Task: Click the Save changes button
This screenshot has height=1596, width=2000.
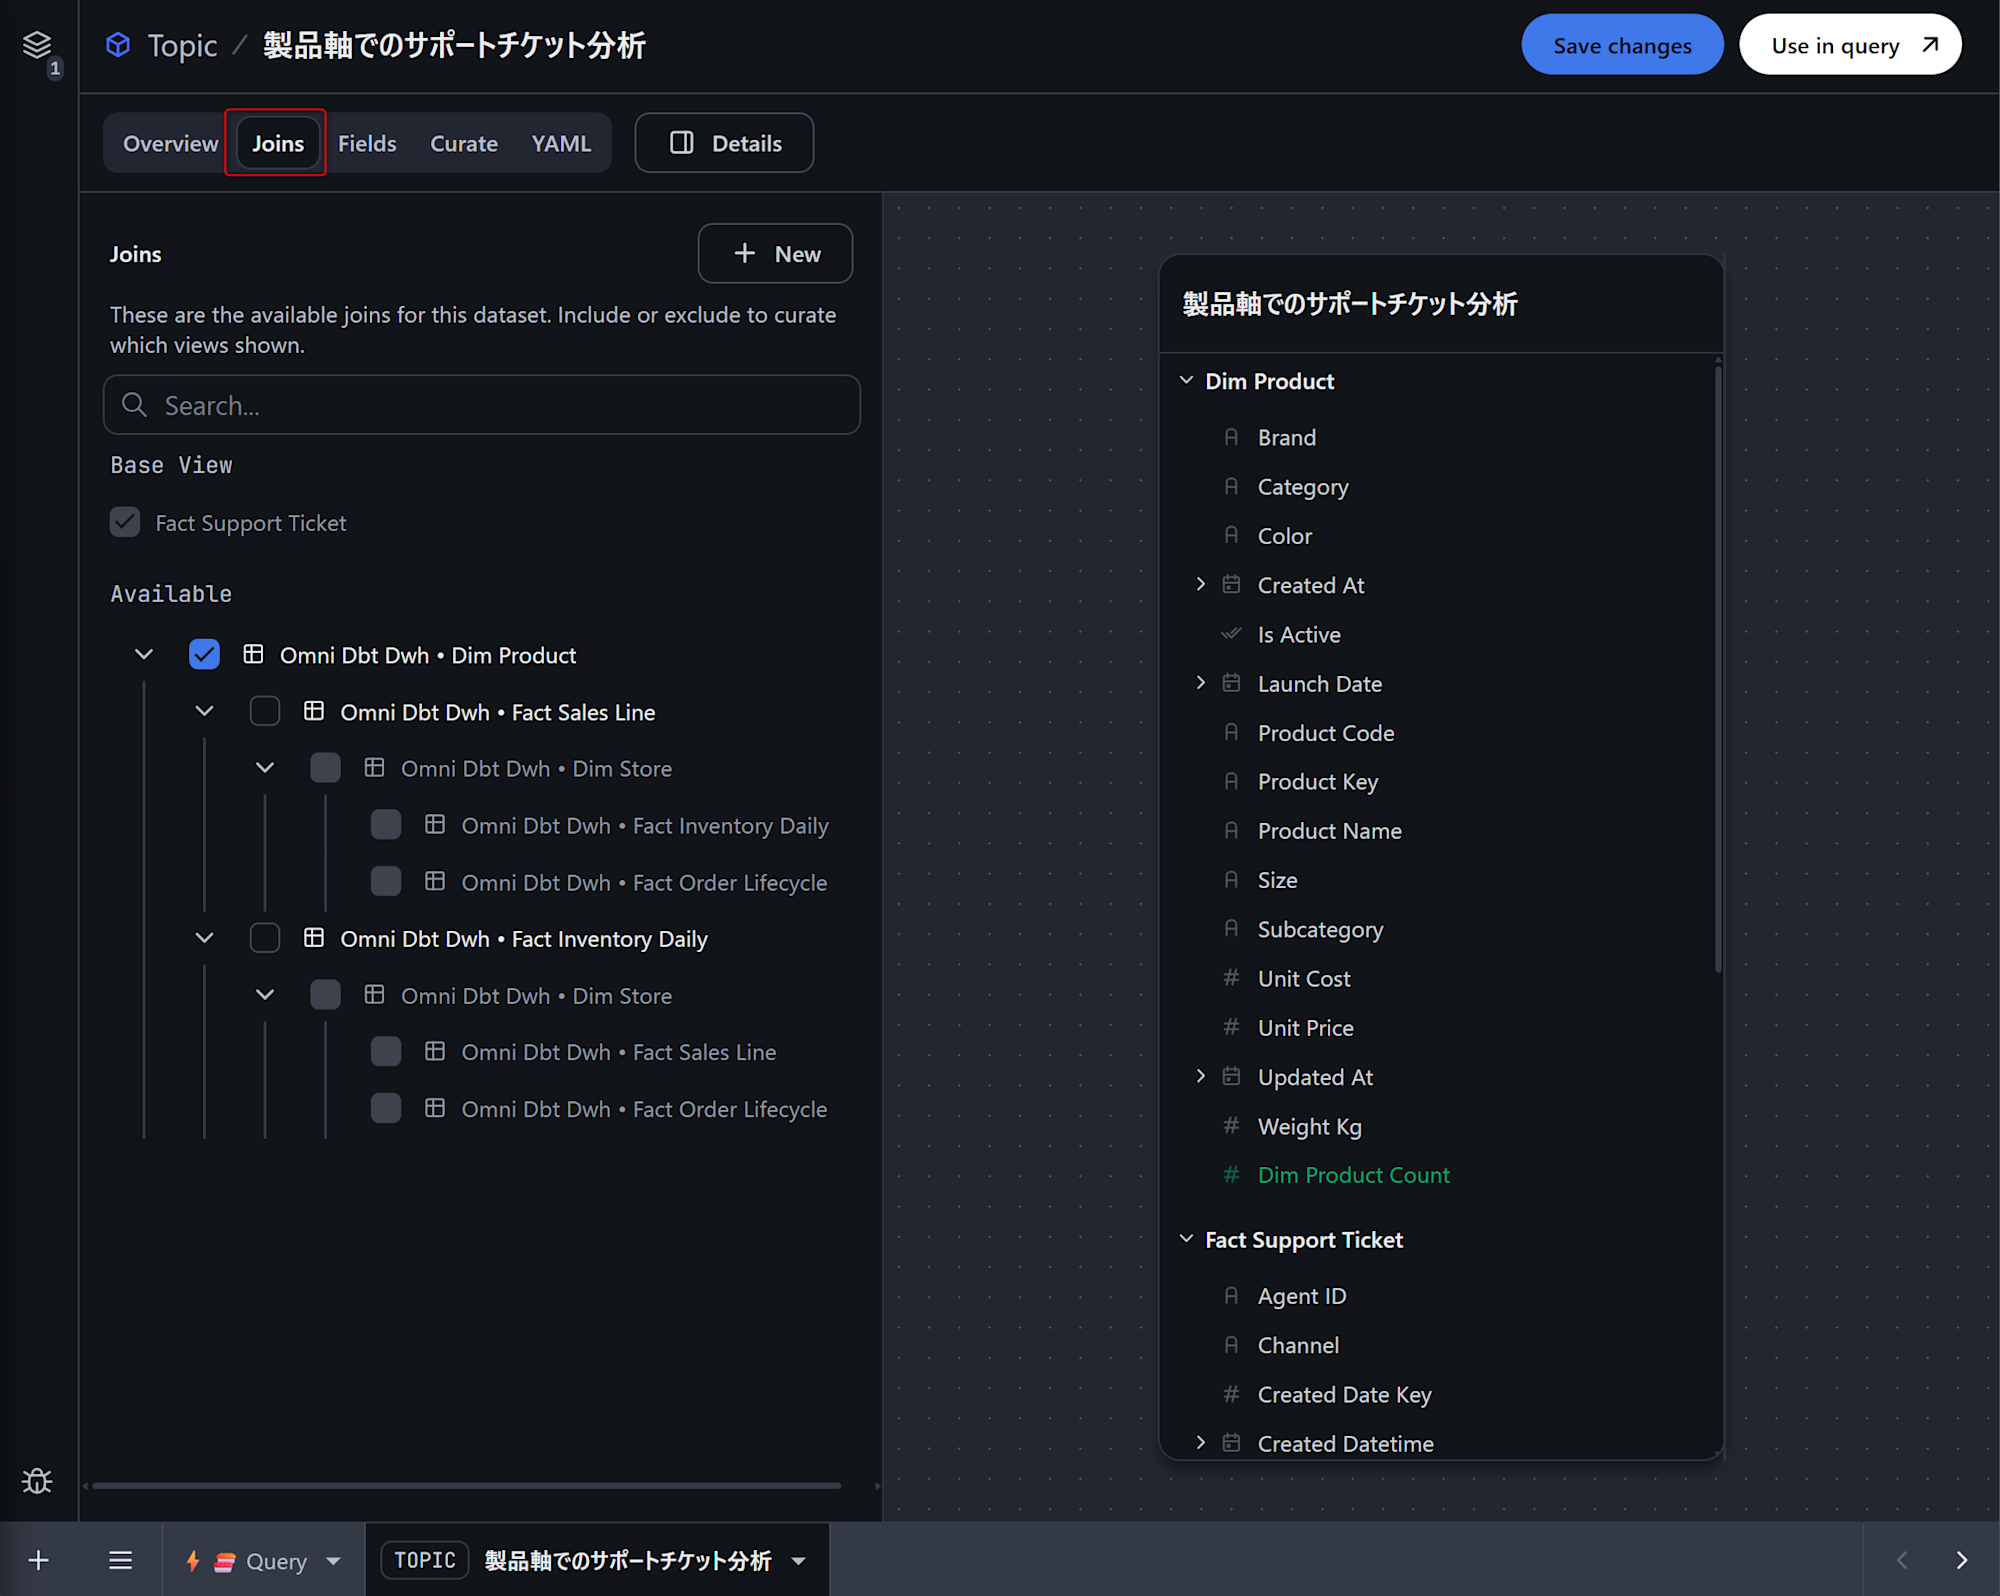Action: click(x=1621, y=45)
